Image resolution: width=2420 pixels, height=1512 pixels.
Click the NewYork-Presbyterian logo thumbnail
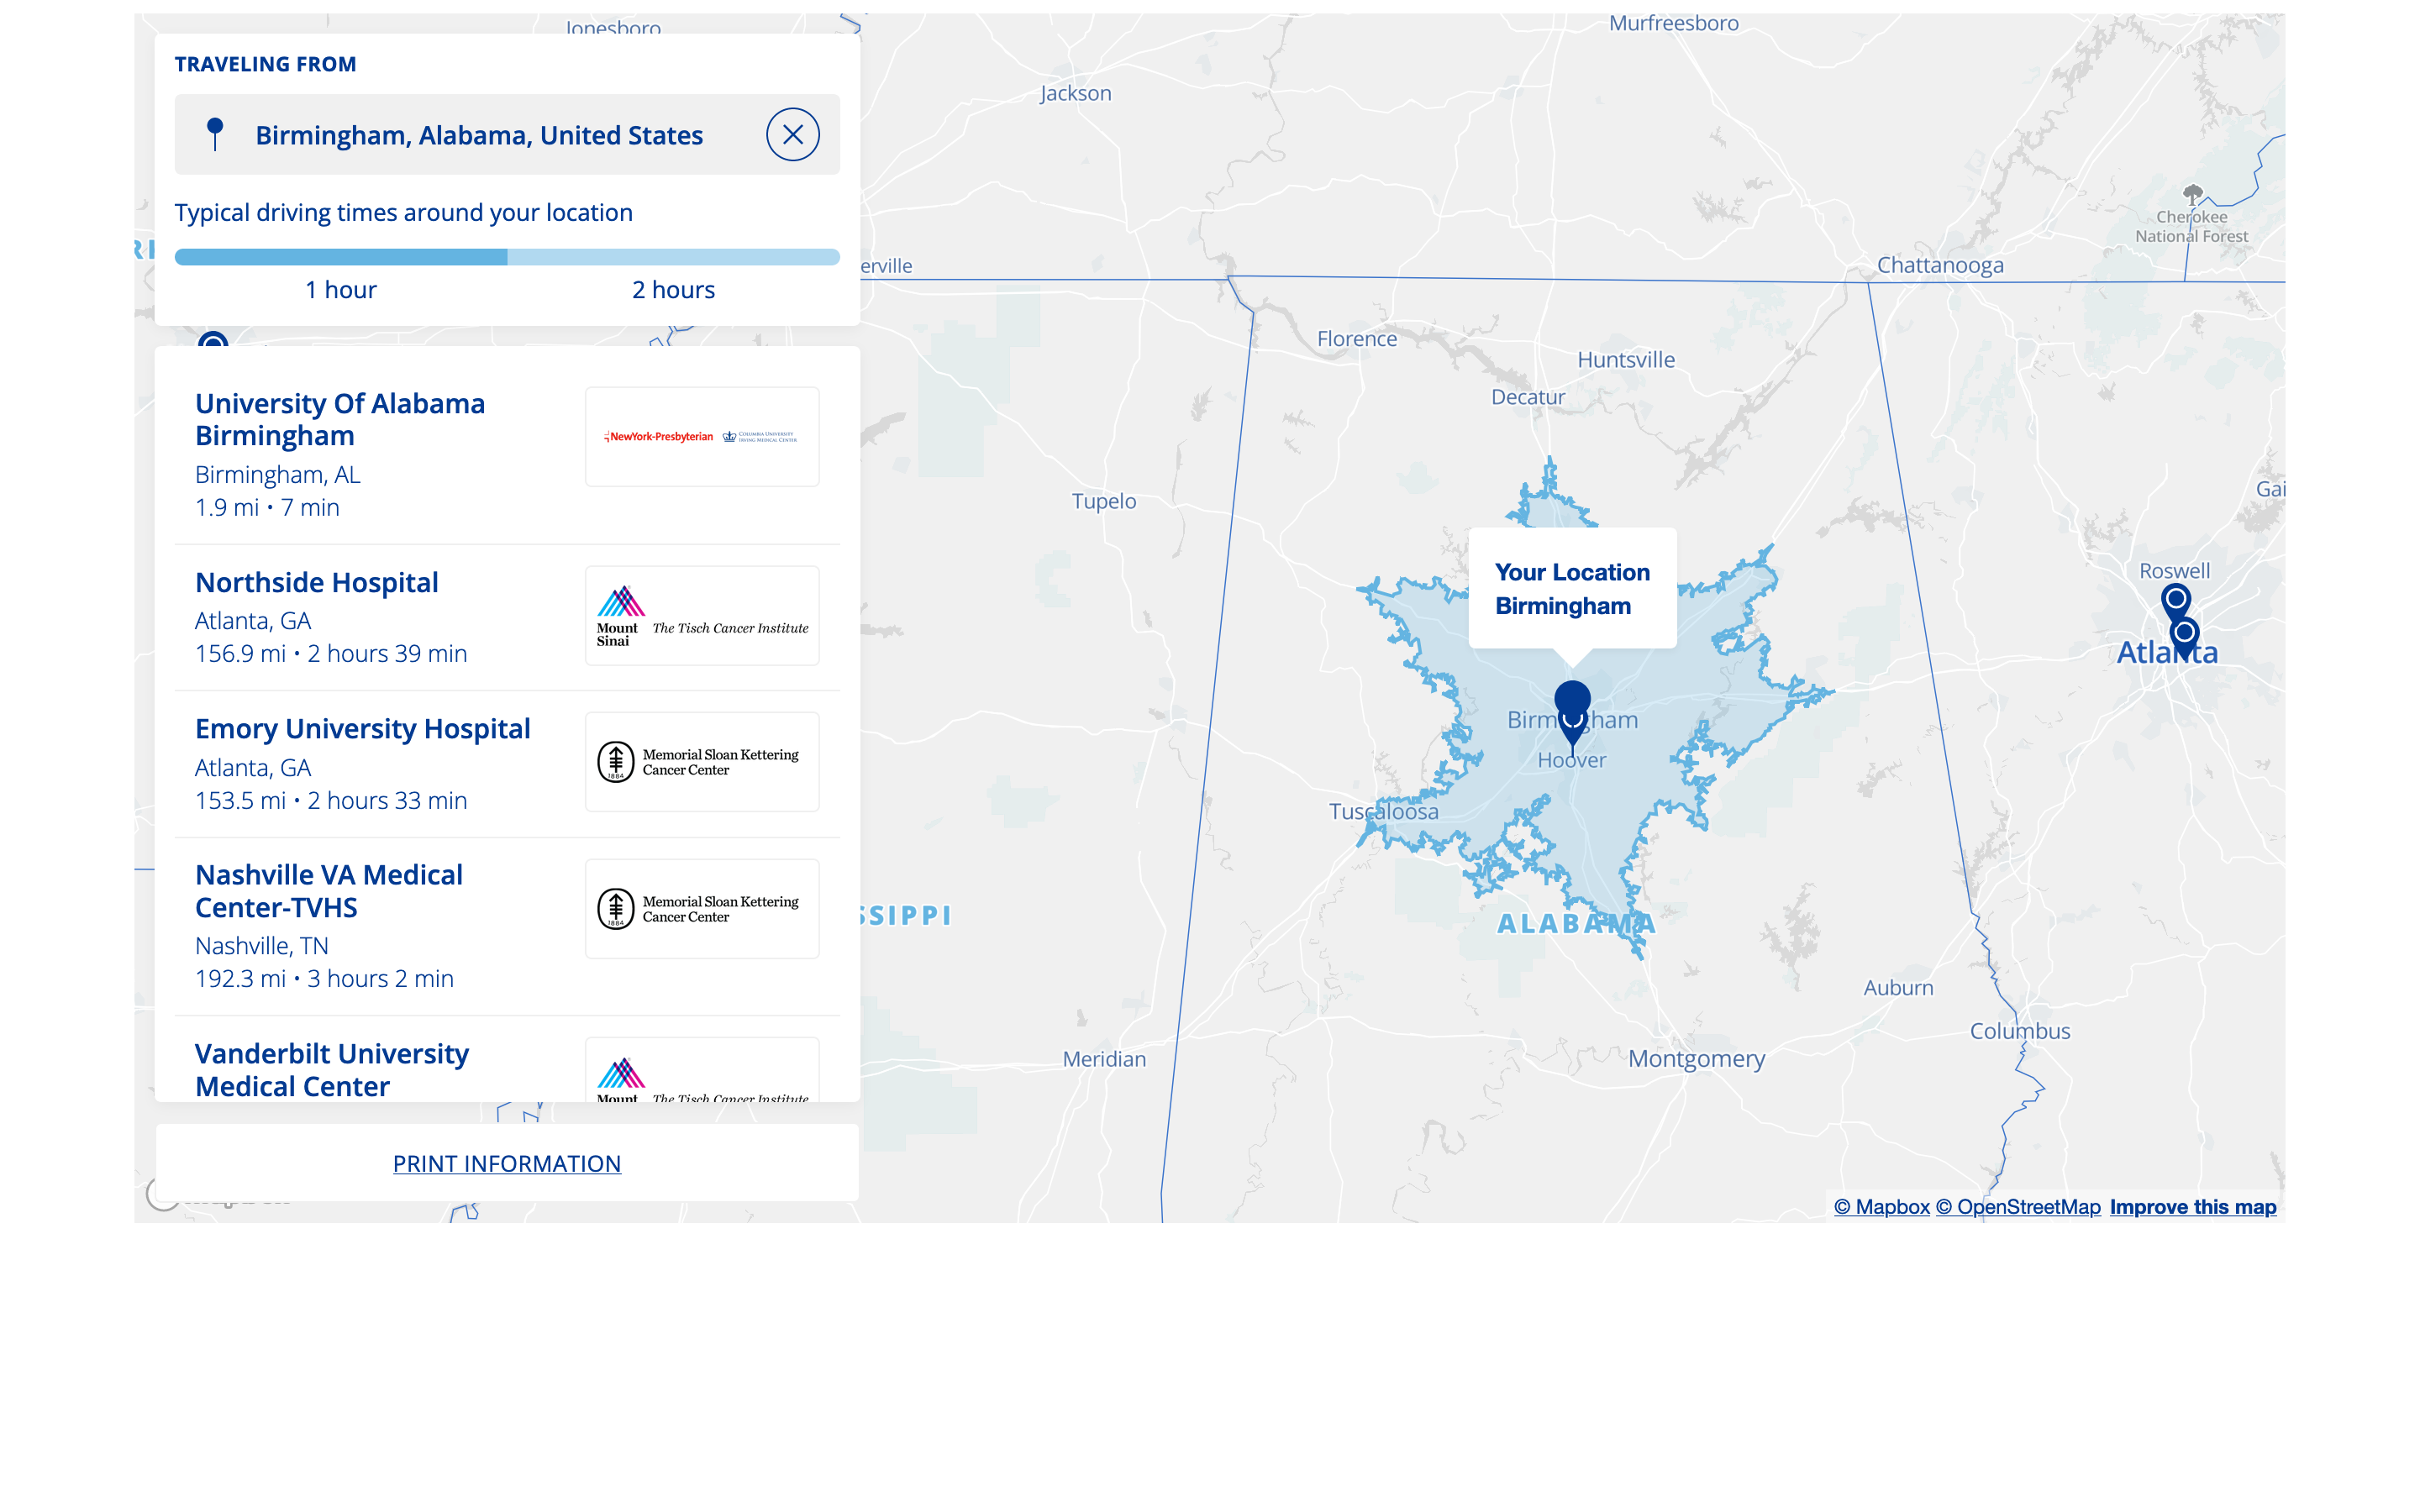pyautogui.click(x=701, y=437)
